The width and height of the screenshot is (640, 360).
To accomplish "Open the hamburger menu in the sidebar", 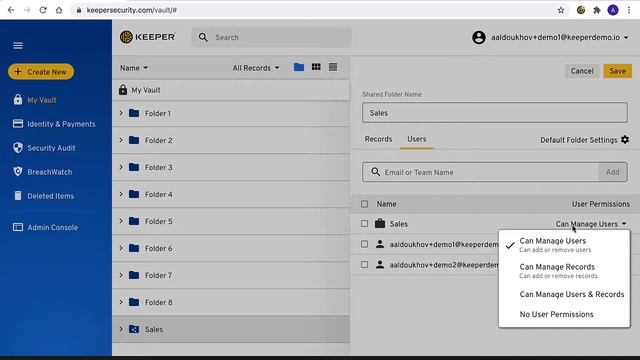I will [x=18, y=45].
